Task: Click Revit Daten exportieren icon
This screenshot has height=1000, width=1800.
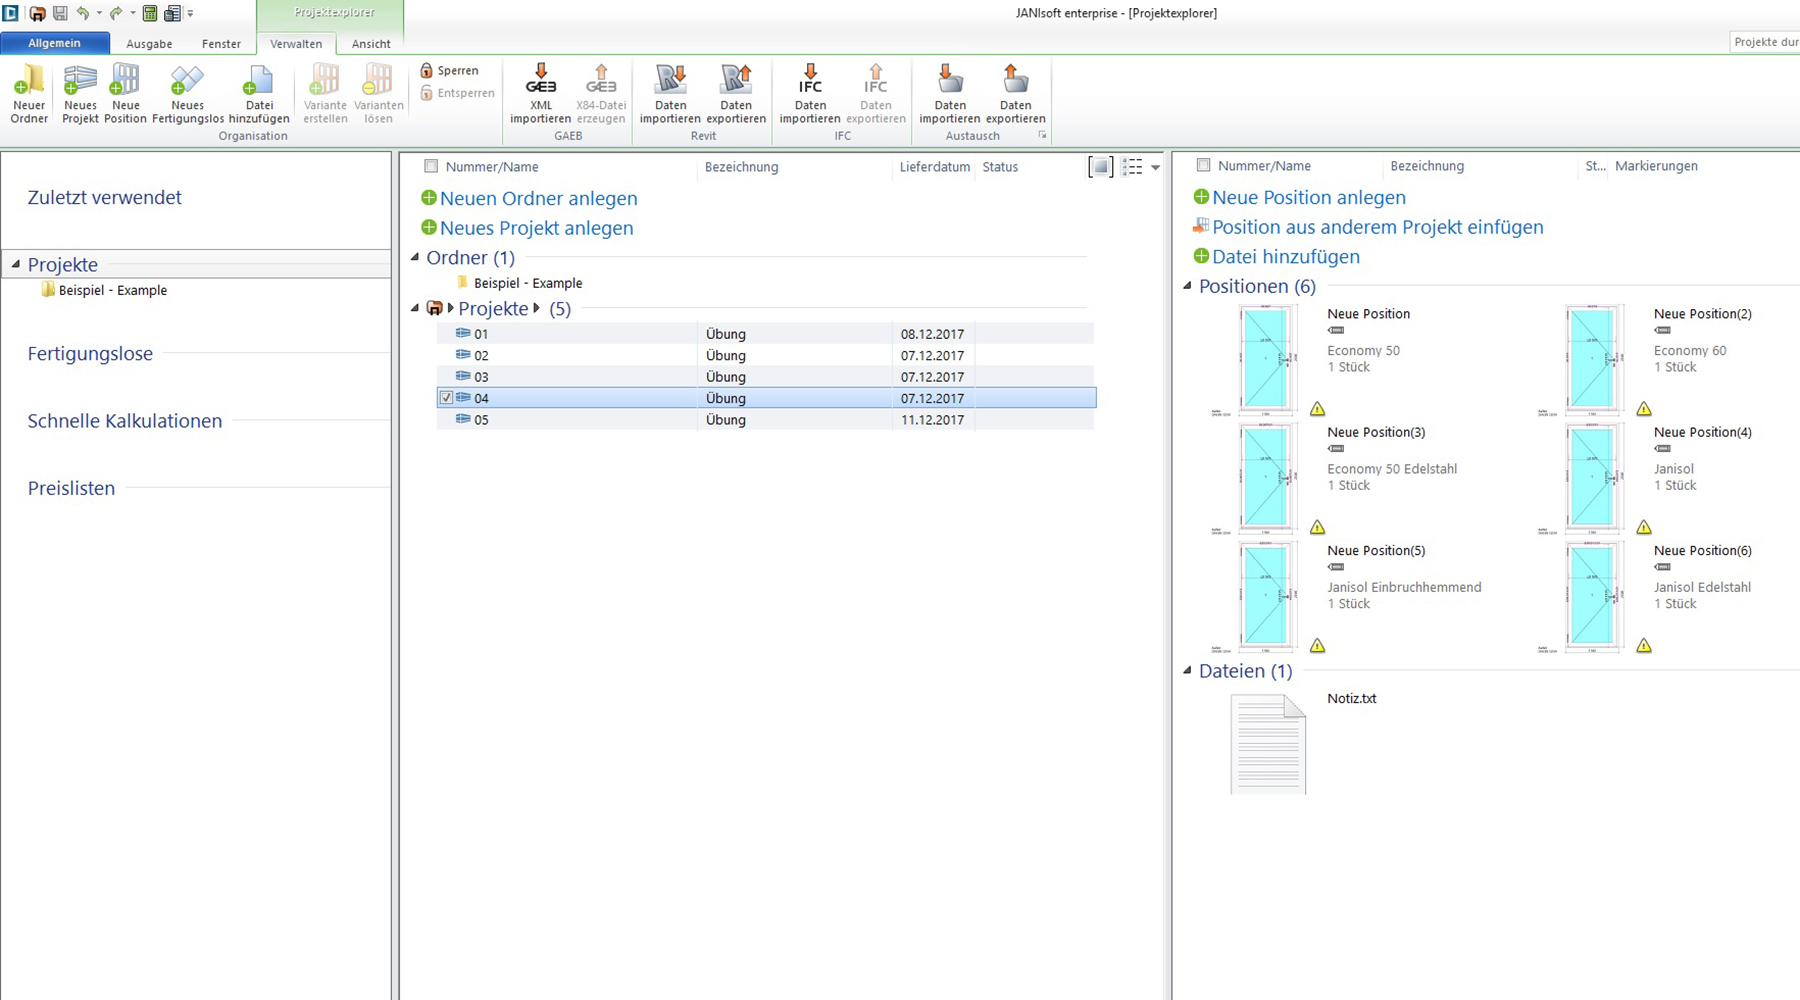Action: click(736, 80)
